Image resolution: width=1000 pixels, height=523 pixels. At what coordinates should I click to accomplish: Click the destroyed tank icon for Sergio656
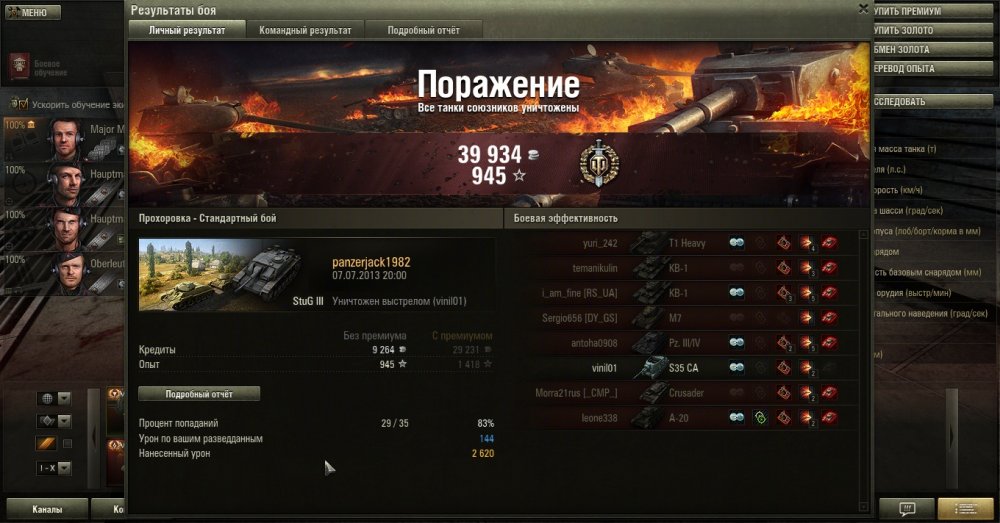click(829, 318)
